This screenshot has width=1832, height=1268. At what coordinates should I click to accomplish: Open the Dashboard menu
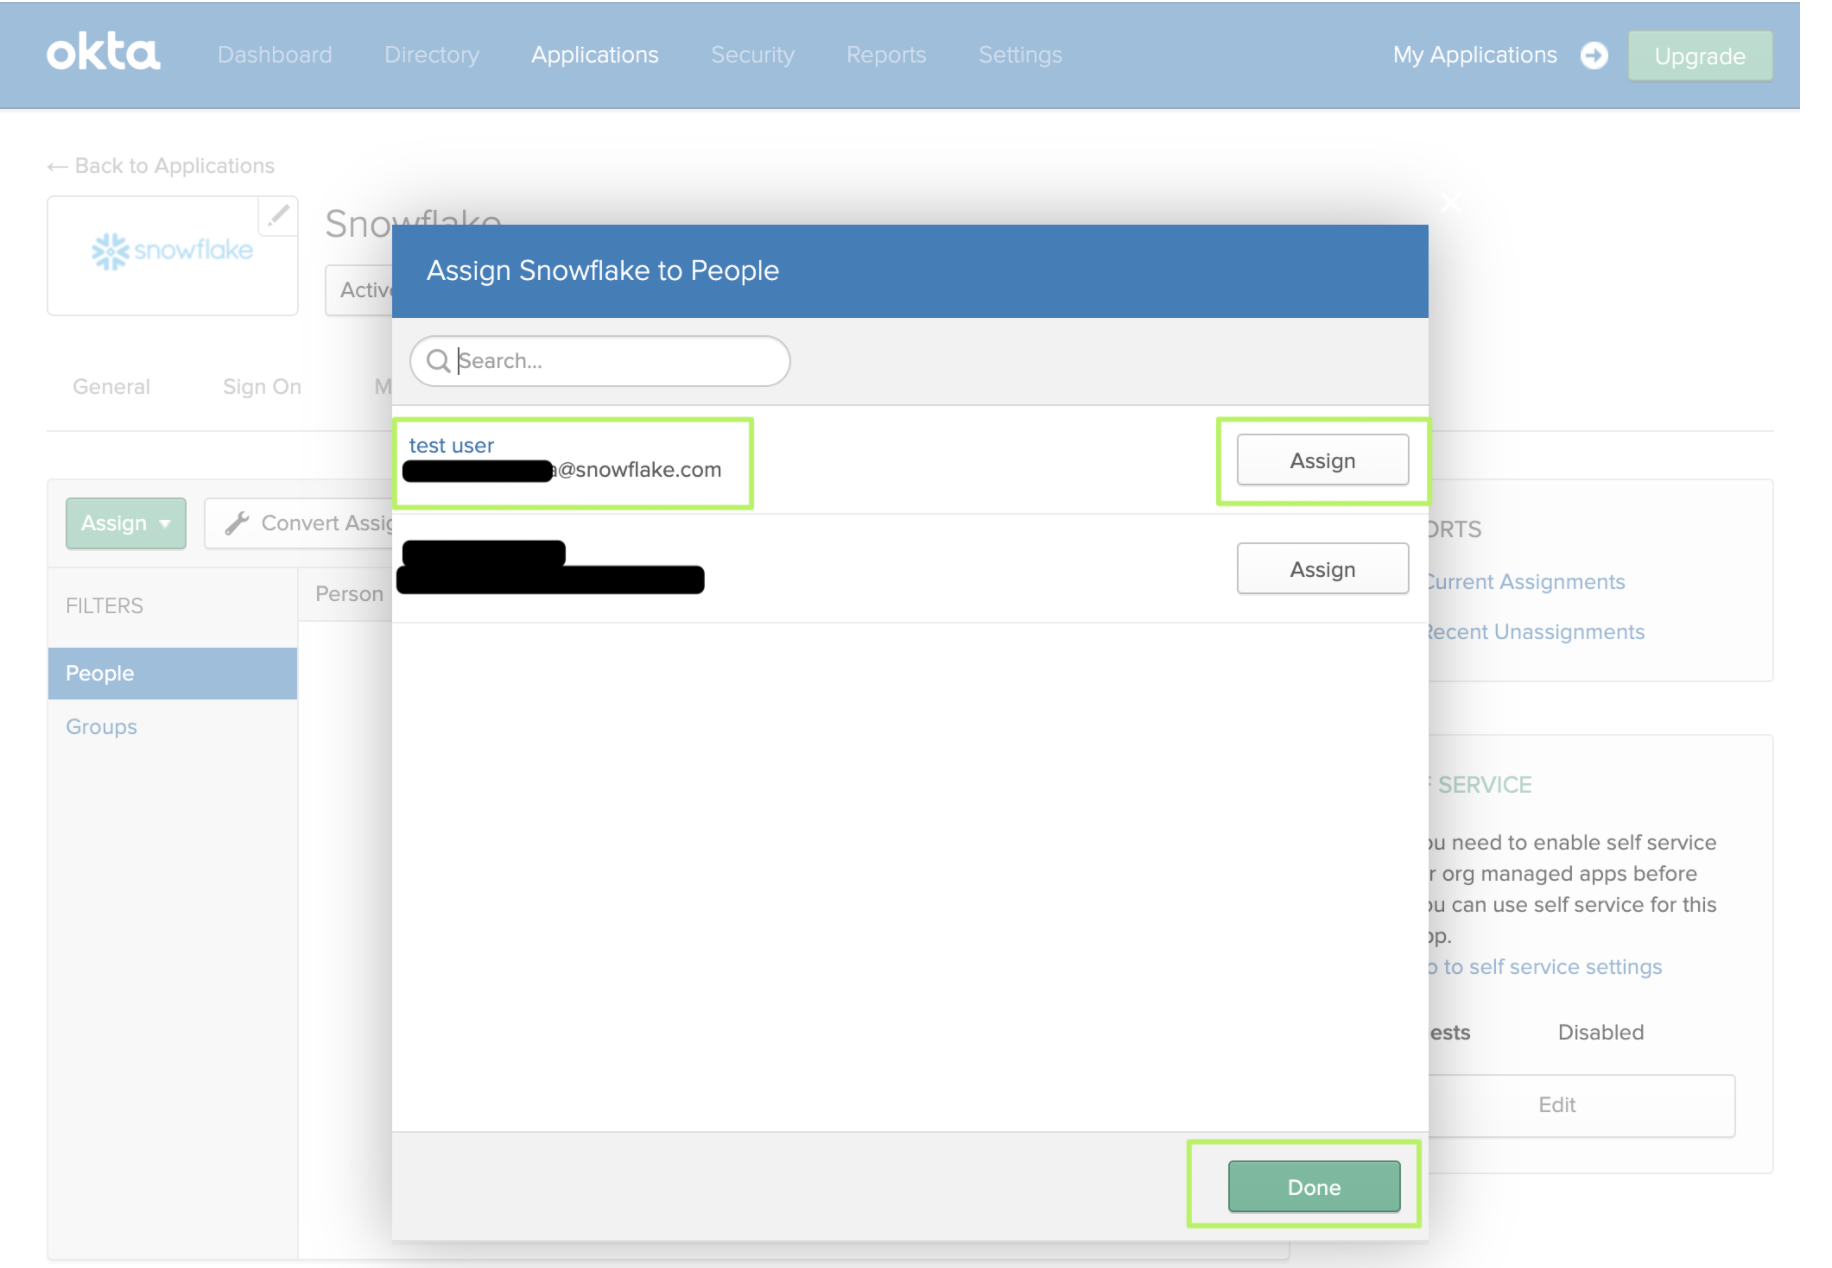click(274, 55)
